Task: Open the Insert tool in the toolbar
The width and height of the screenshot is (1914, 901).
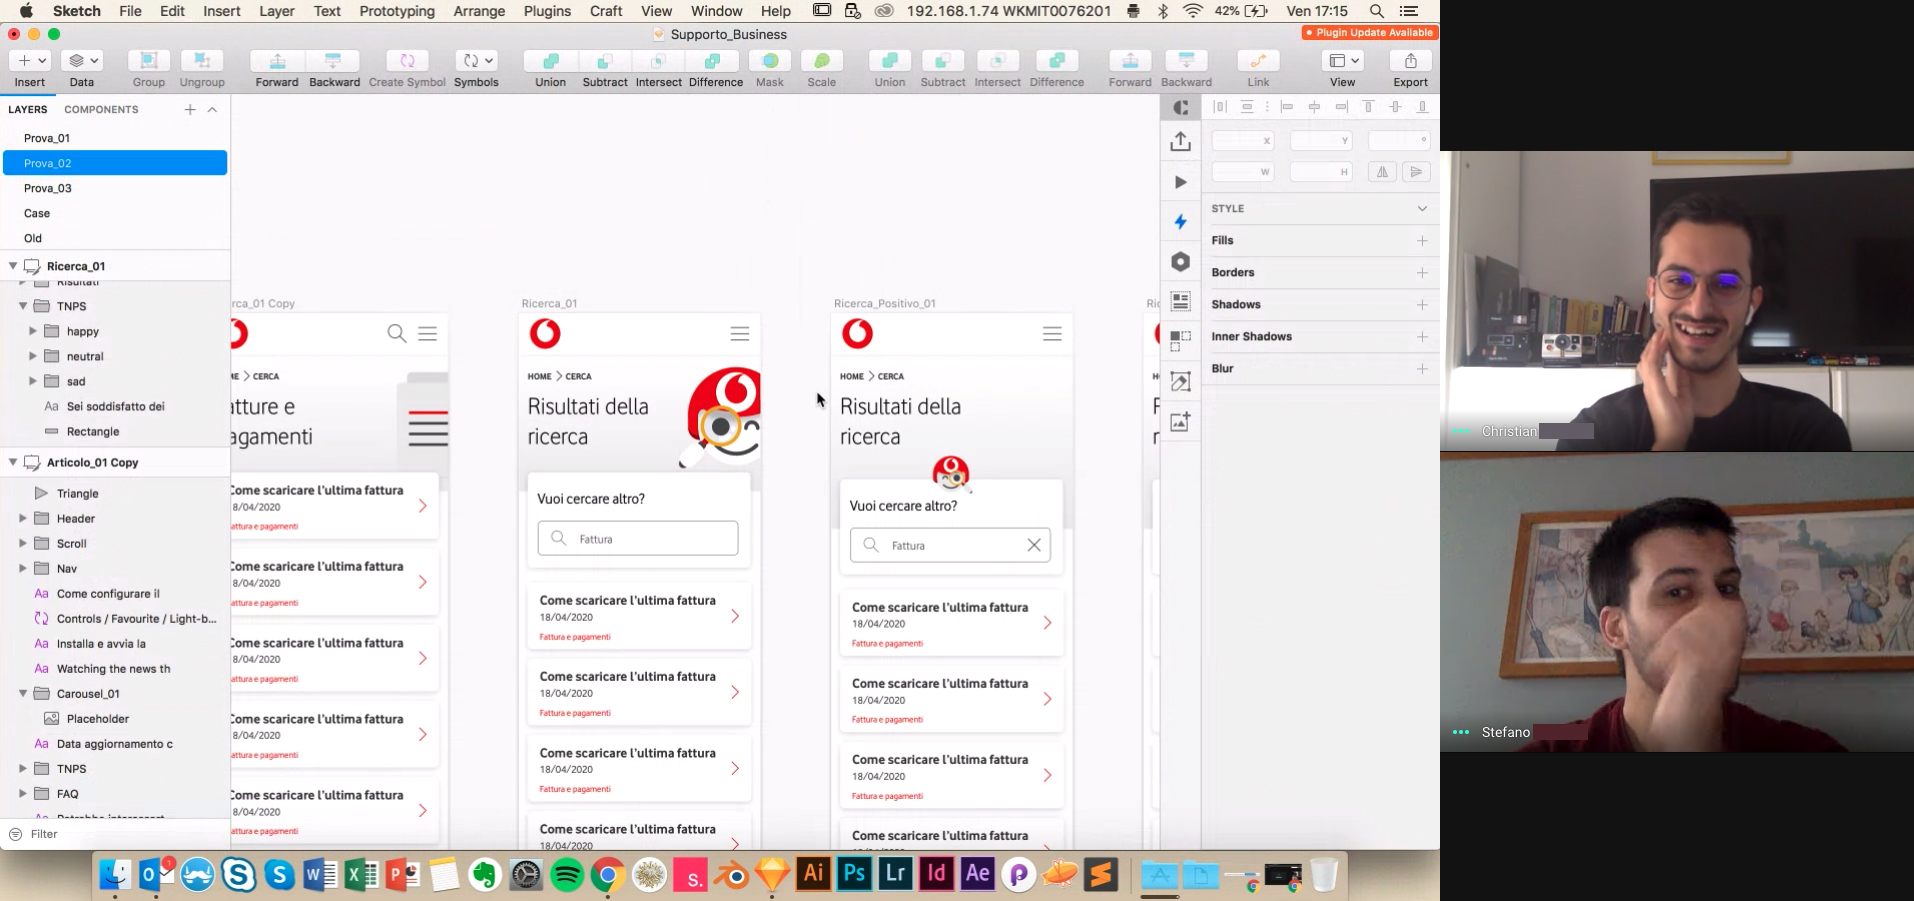Action: (29, 61)
